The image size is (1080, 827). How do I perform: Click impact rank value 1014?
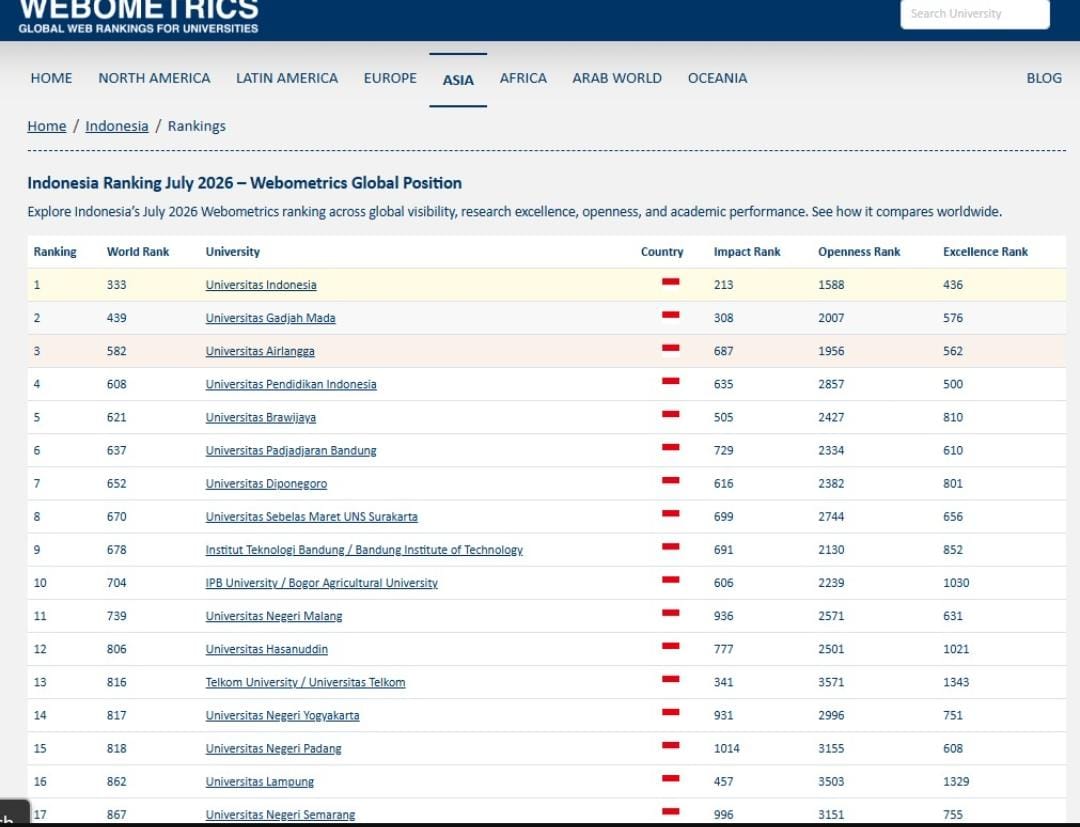727,749
